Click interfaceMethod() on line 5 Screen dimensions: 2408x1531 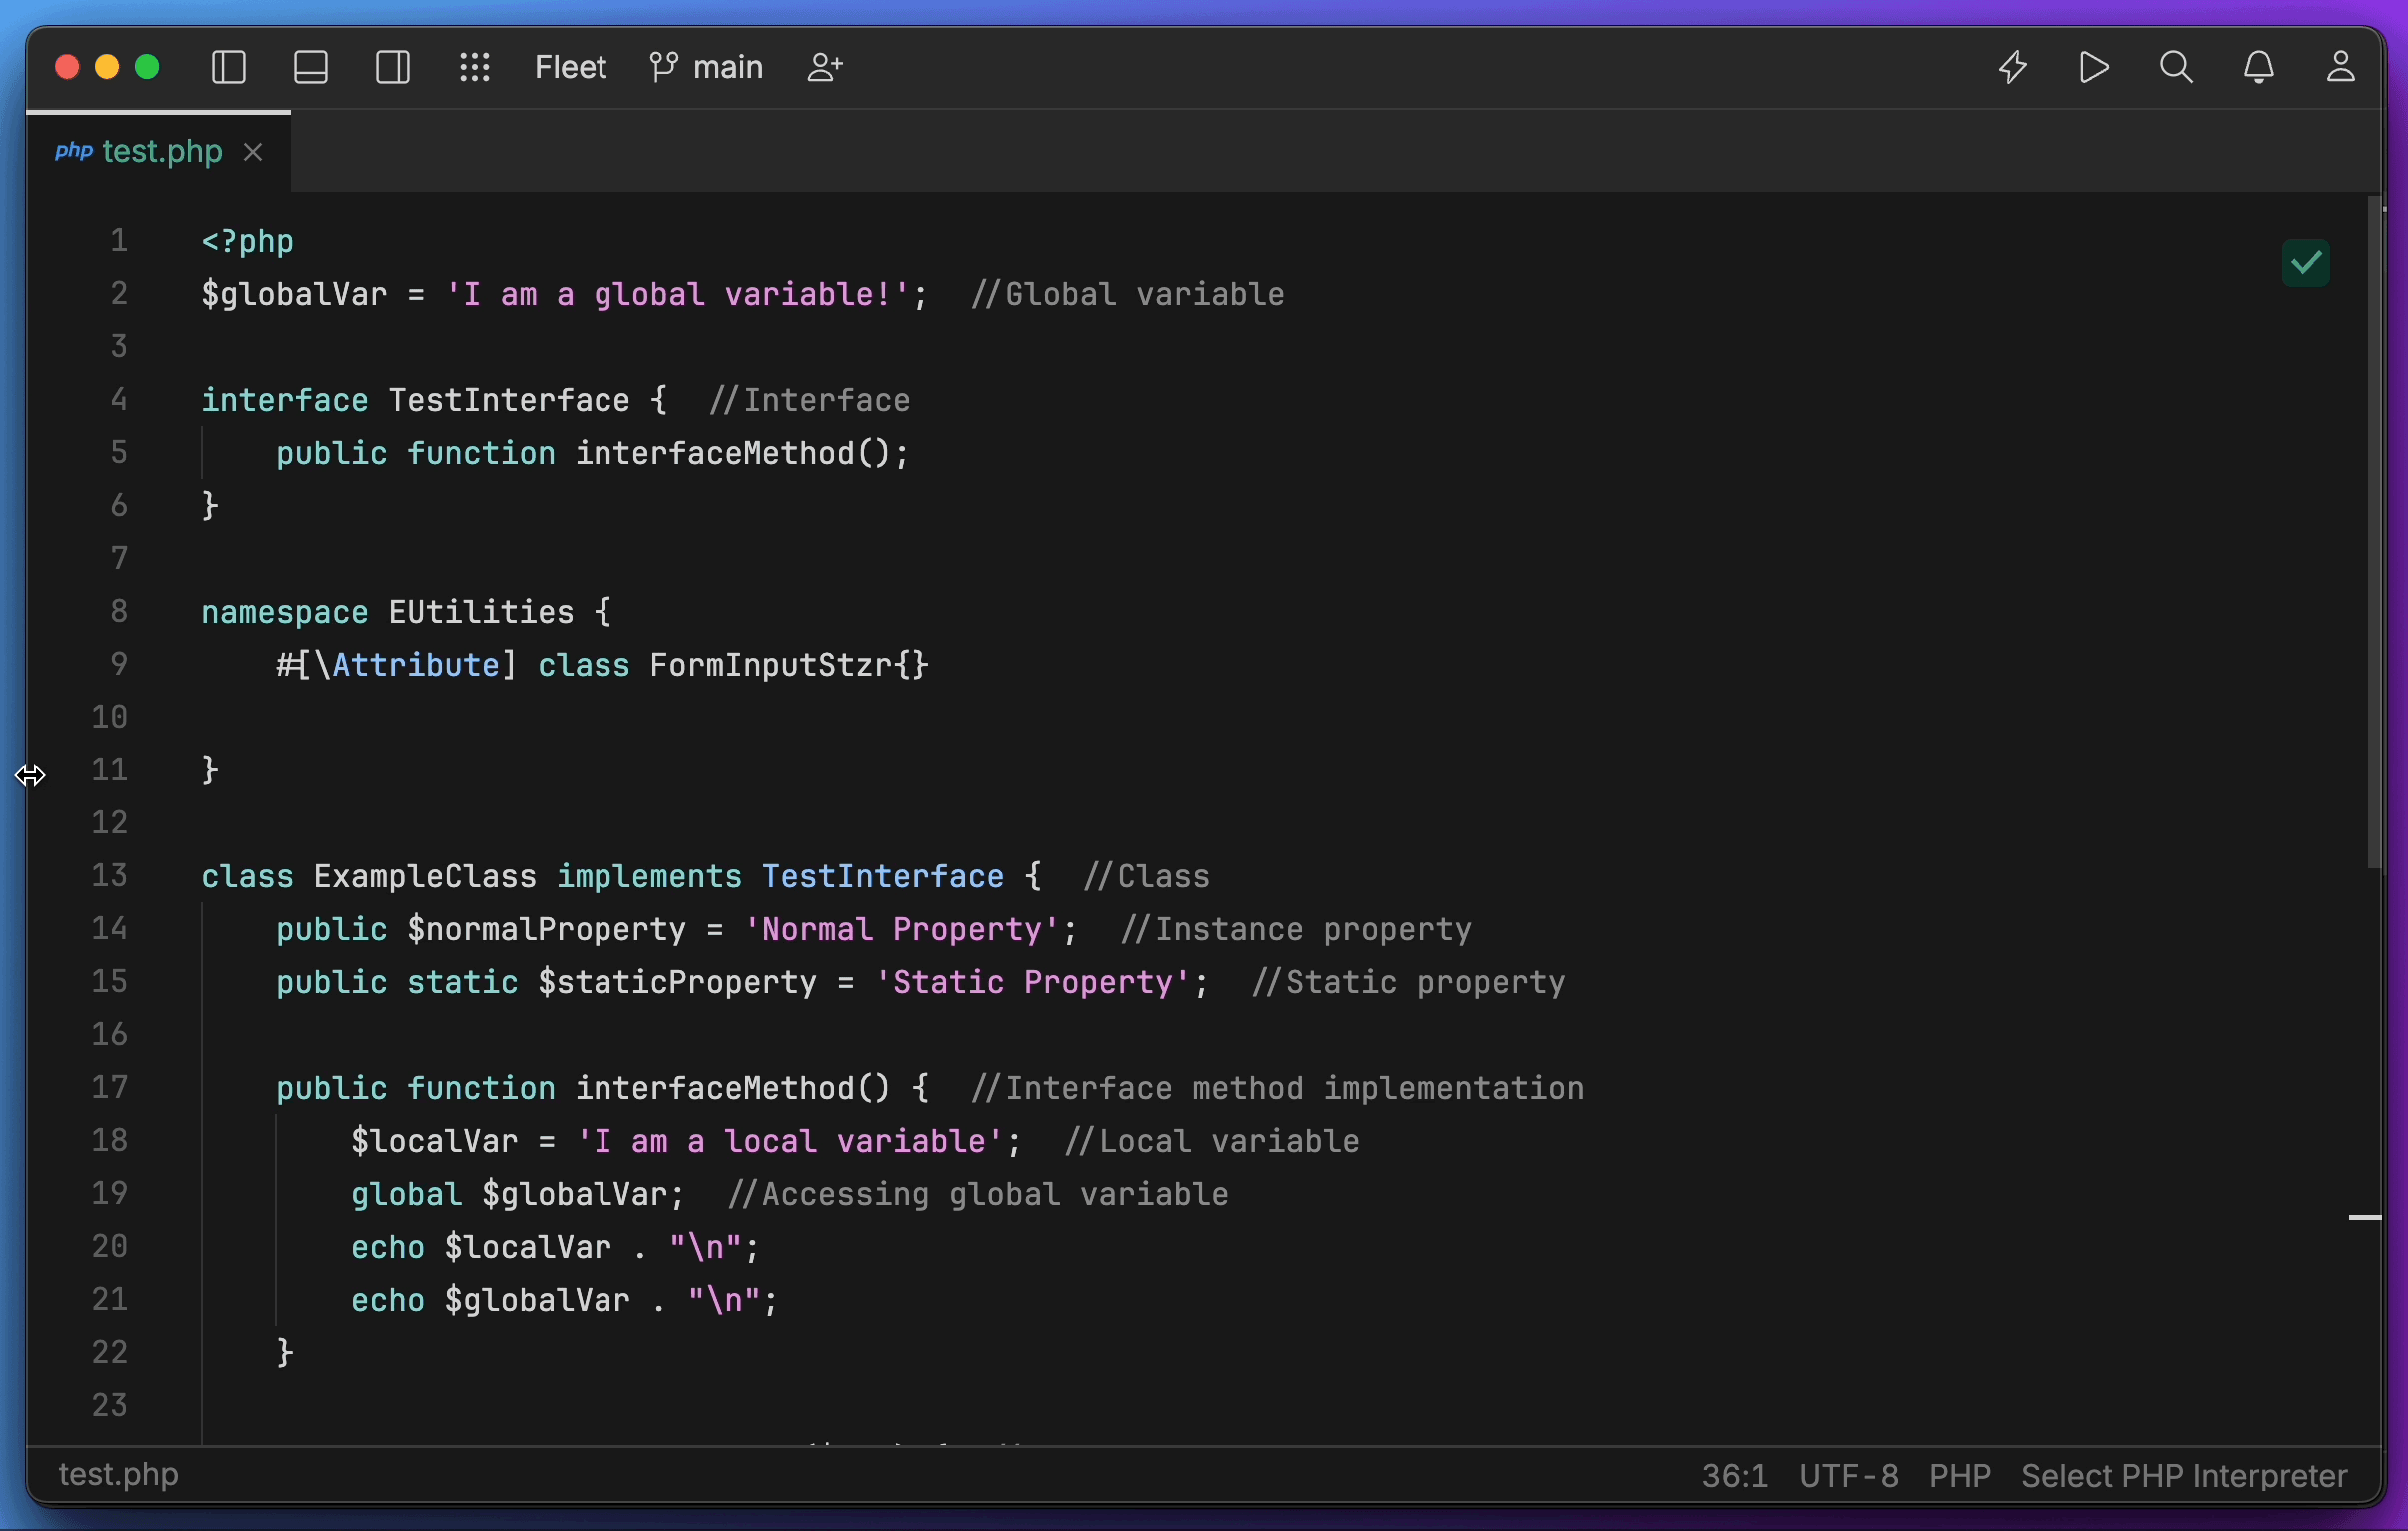tap(732, 453)
